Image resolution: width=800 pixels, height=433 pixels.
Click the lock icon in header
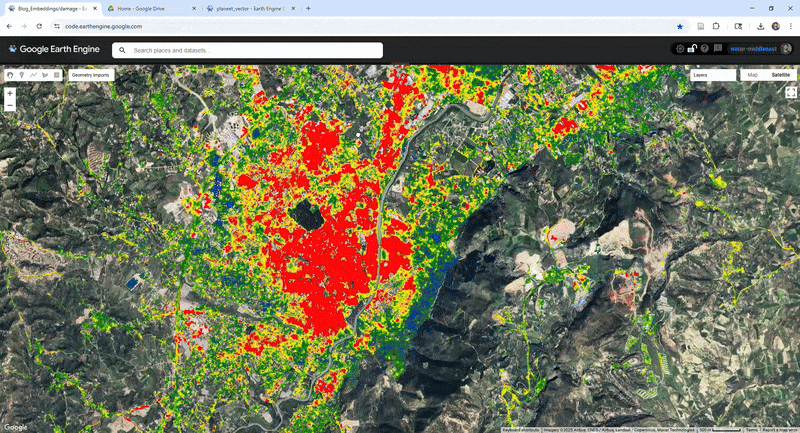coord(692,48)
